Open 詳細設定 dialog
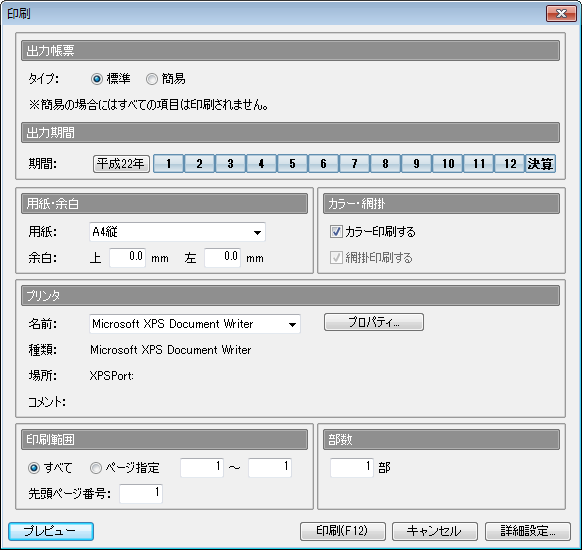This screenshot has height=550, width=582. (x=527, y=531)
